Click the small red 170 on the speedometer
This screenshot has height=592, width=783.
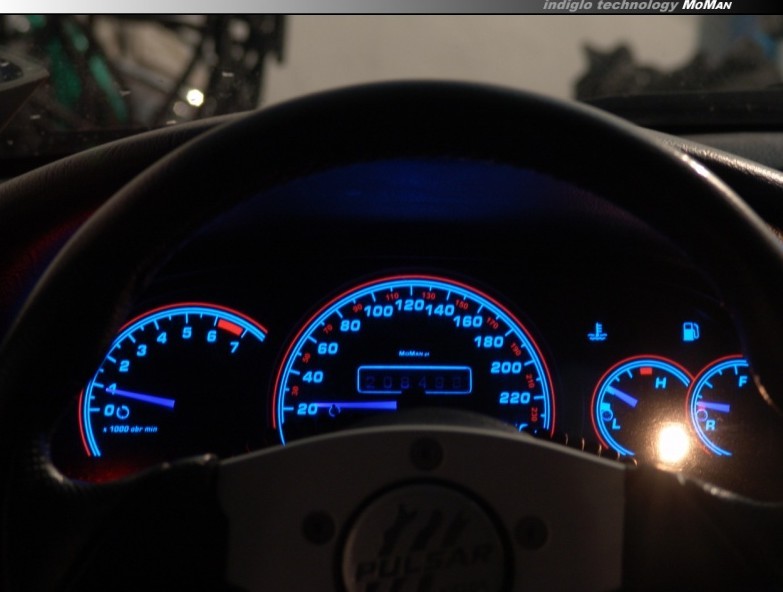pos(492,323)
